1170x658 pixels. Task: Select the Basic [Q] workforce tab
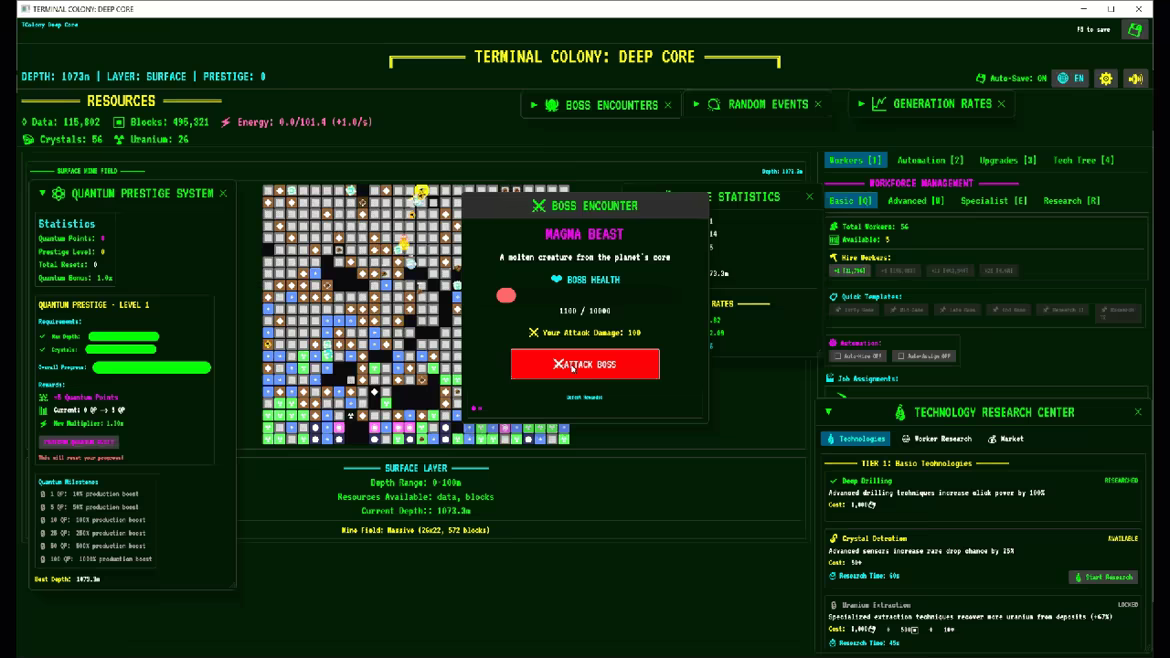[851, 201]
